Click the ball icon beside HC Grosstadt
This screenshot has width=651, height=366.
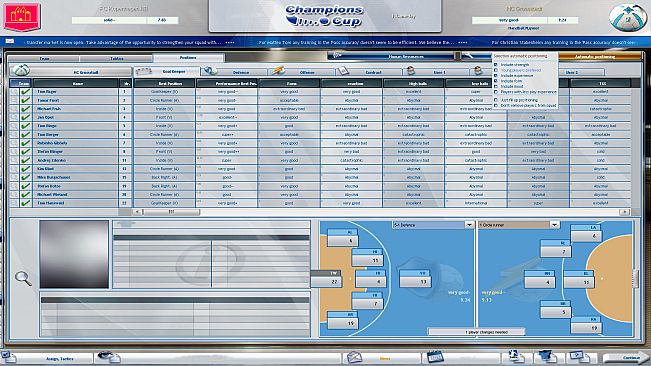coord(20,71)
